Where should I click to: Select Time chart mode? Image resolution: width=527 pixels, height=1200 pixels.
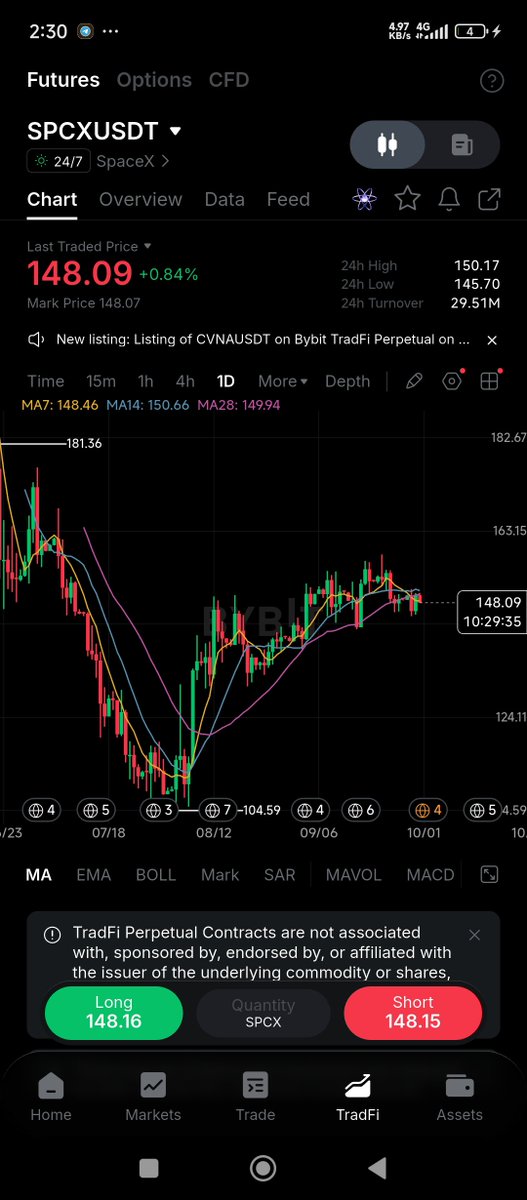tap(46, 381)
